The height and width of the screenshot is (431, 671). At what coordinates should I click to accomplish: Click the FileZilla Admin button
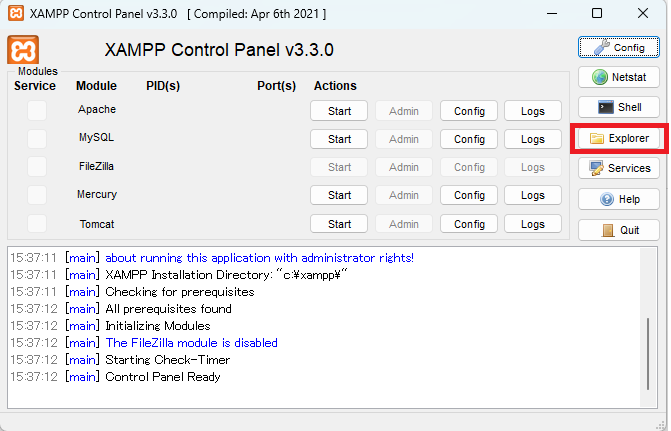(404, 167)
